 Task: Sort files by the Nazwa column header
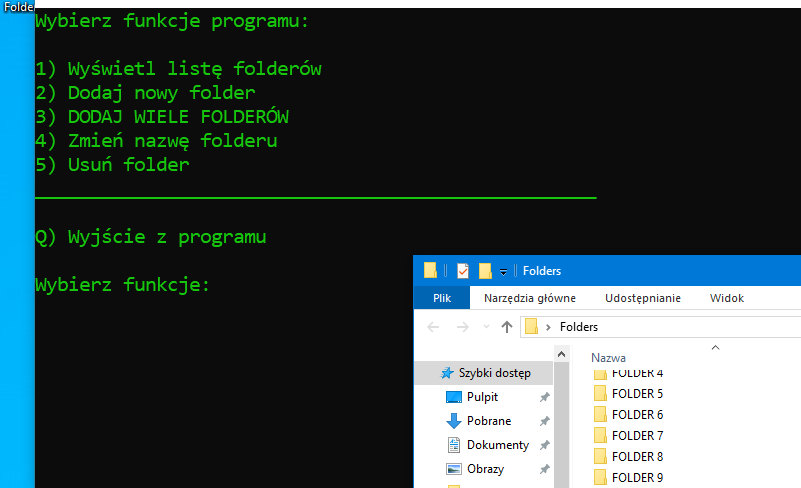[609, 357]
